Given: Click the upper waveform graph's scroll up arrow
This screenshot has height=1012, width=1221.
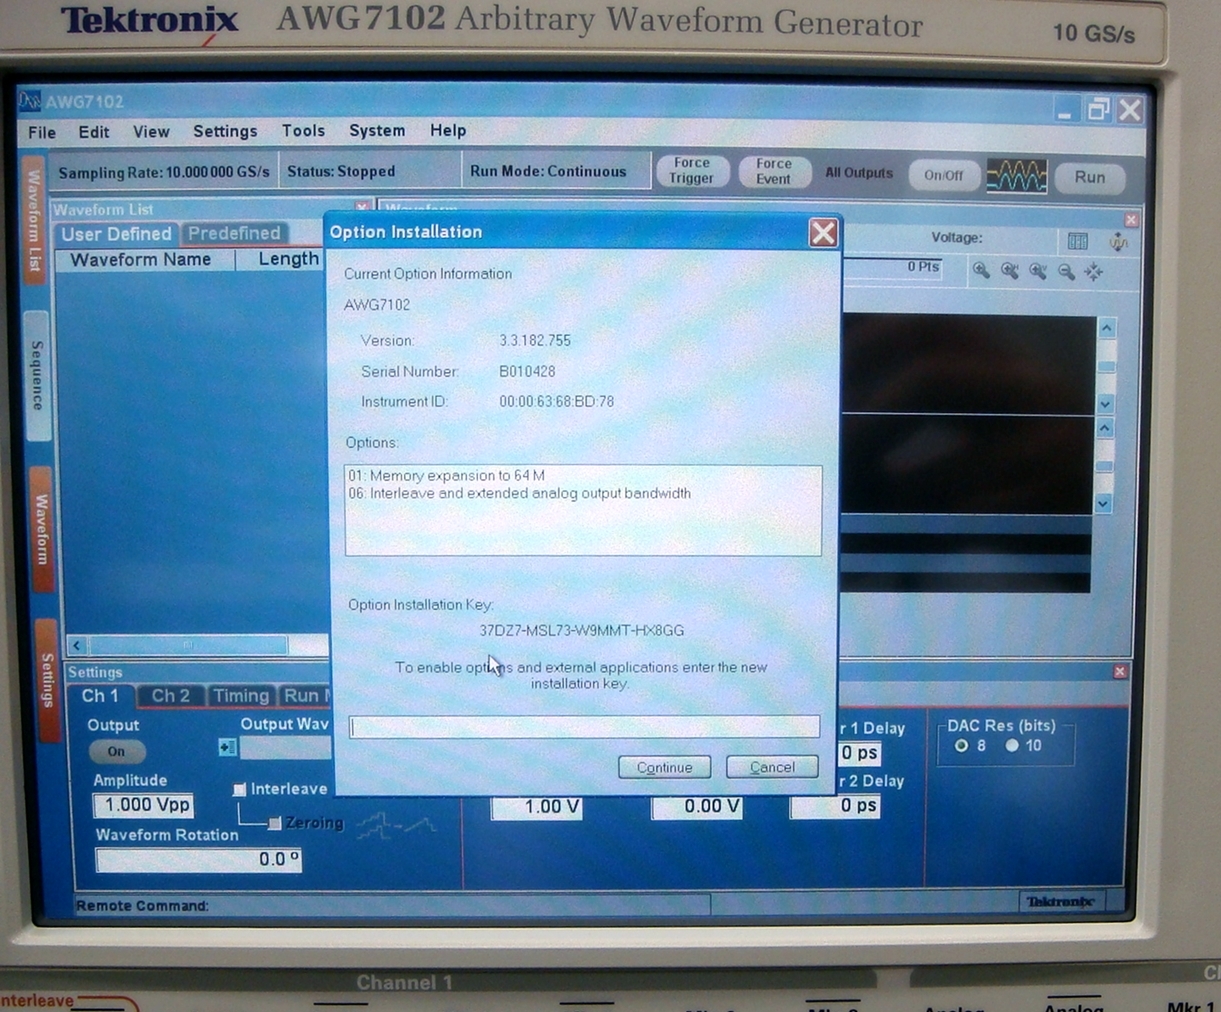Looking at the screenshot, I should 1106,328.
